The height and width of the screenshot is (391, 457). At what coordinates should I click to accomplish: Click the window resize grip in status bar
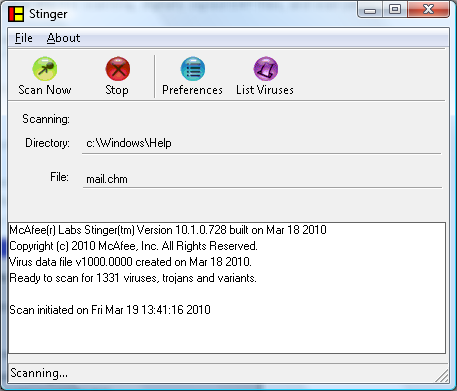tap(442, 376)
